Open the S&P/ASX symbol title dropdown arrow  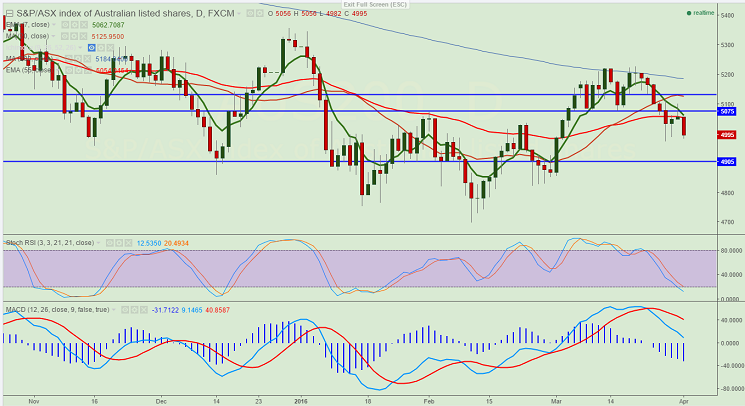pyautogui.click(x=239, y=14)
